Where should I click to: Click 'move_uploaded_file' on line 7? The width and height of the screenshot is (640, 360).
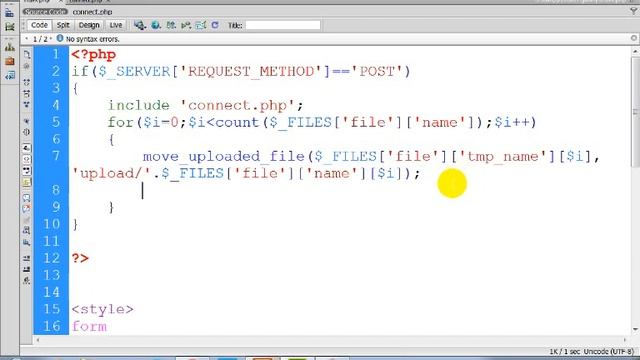(x=224, y=156)
